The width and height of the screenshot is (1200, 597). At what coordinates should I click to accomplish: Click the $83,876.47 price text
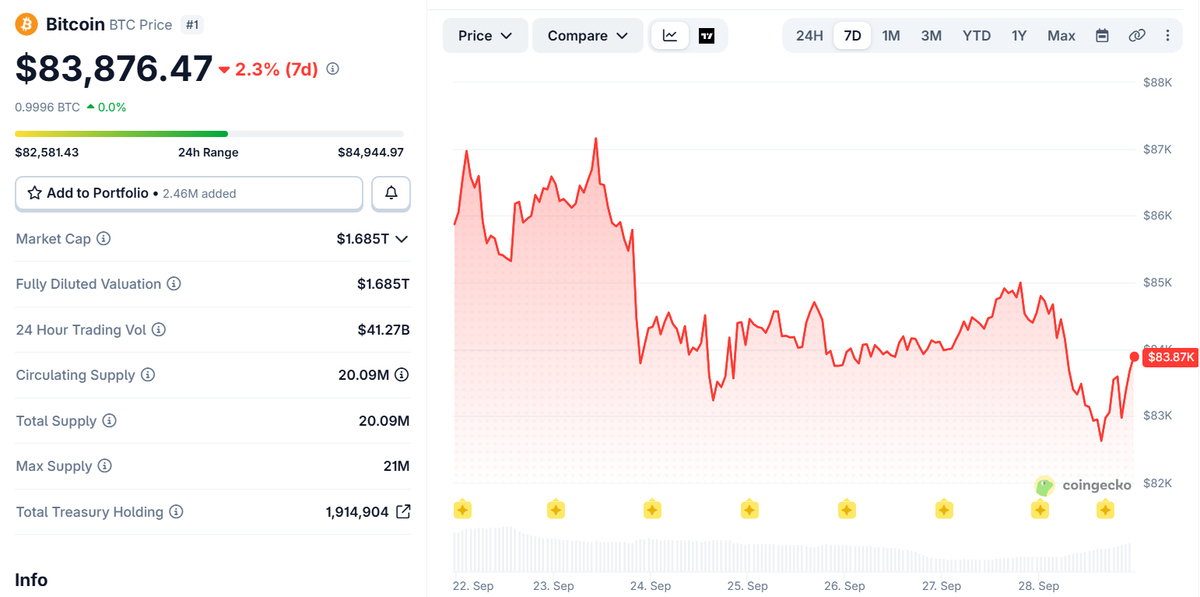pyautogui.click(x=113, y=69)
